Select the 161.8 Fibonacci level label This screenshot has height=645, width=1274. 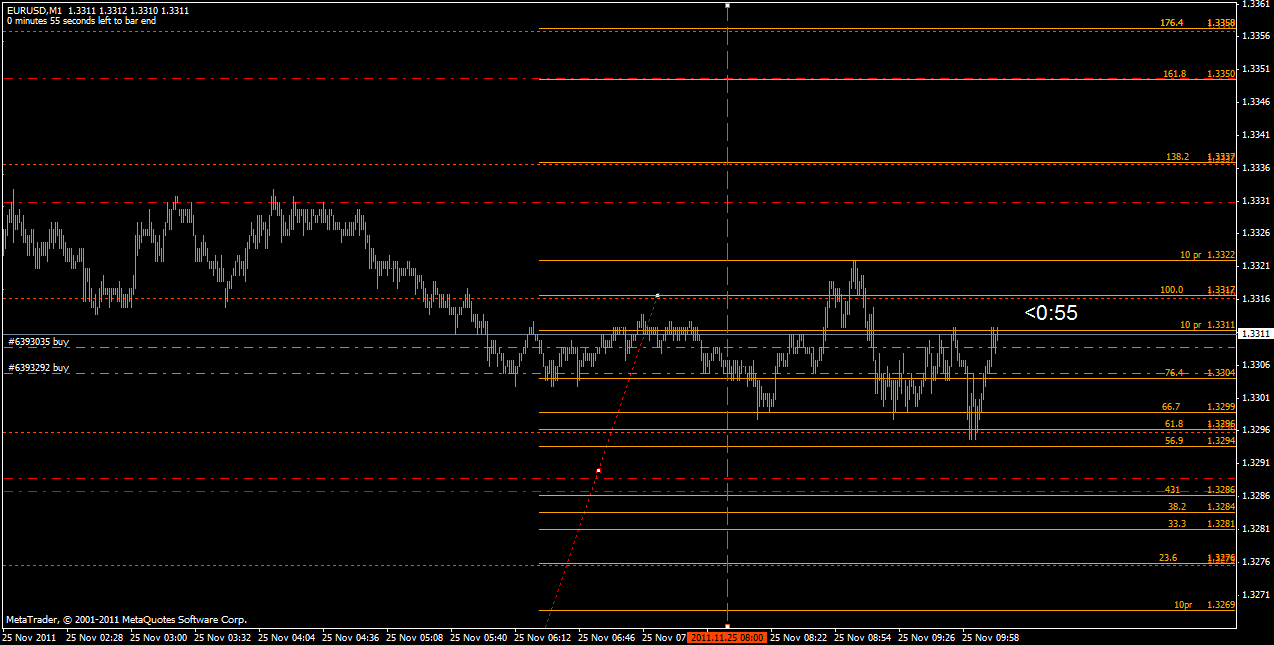tap(1174, 74)
